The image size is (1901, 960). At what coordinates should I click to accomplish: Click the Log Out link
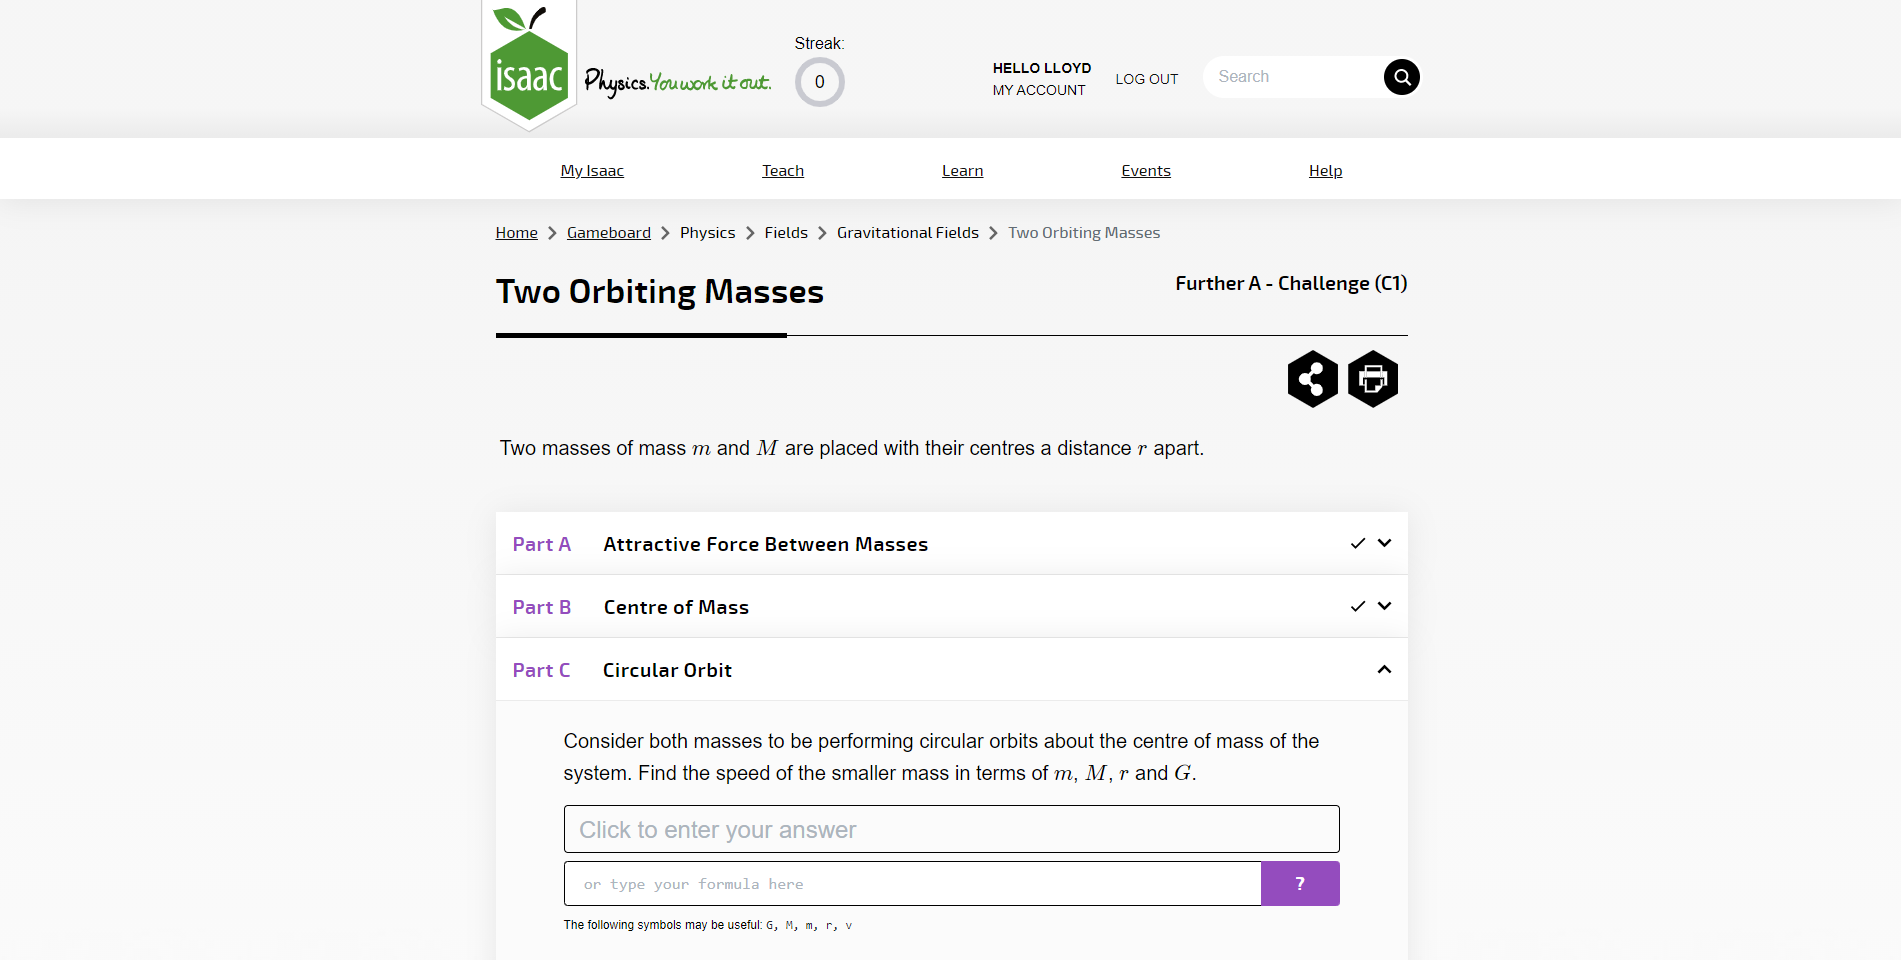coord(1147,79)
